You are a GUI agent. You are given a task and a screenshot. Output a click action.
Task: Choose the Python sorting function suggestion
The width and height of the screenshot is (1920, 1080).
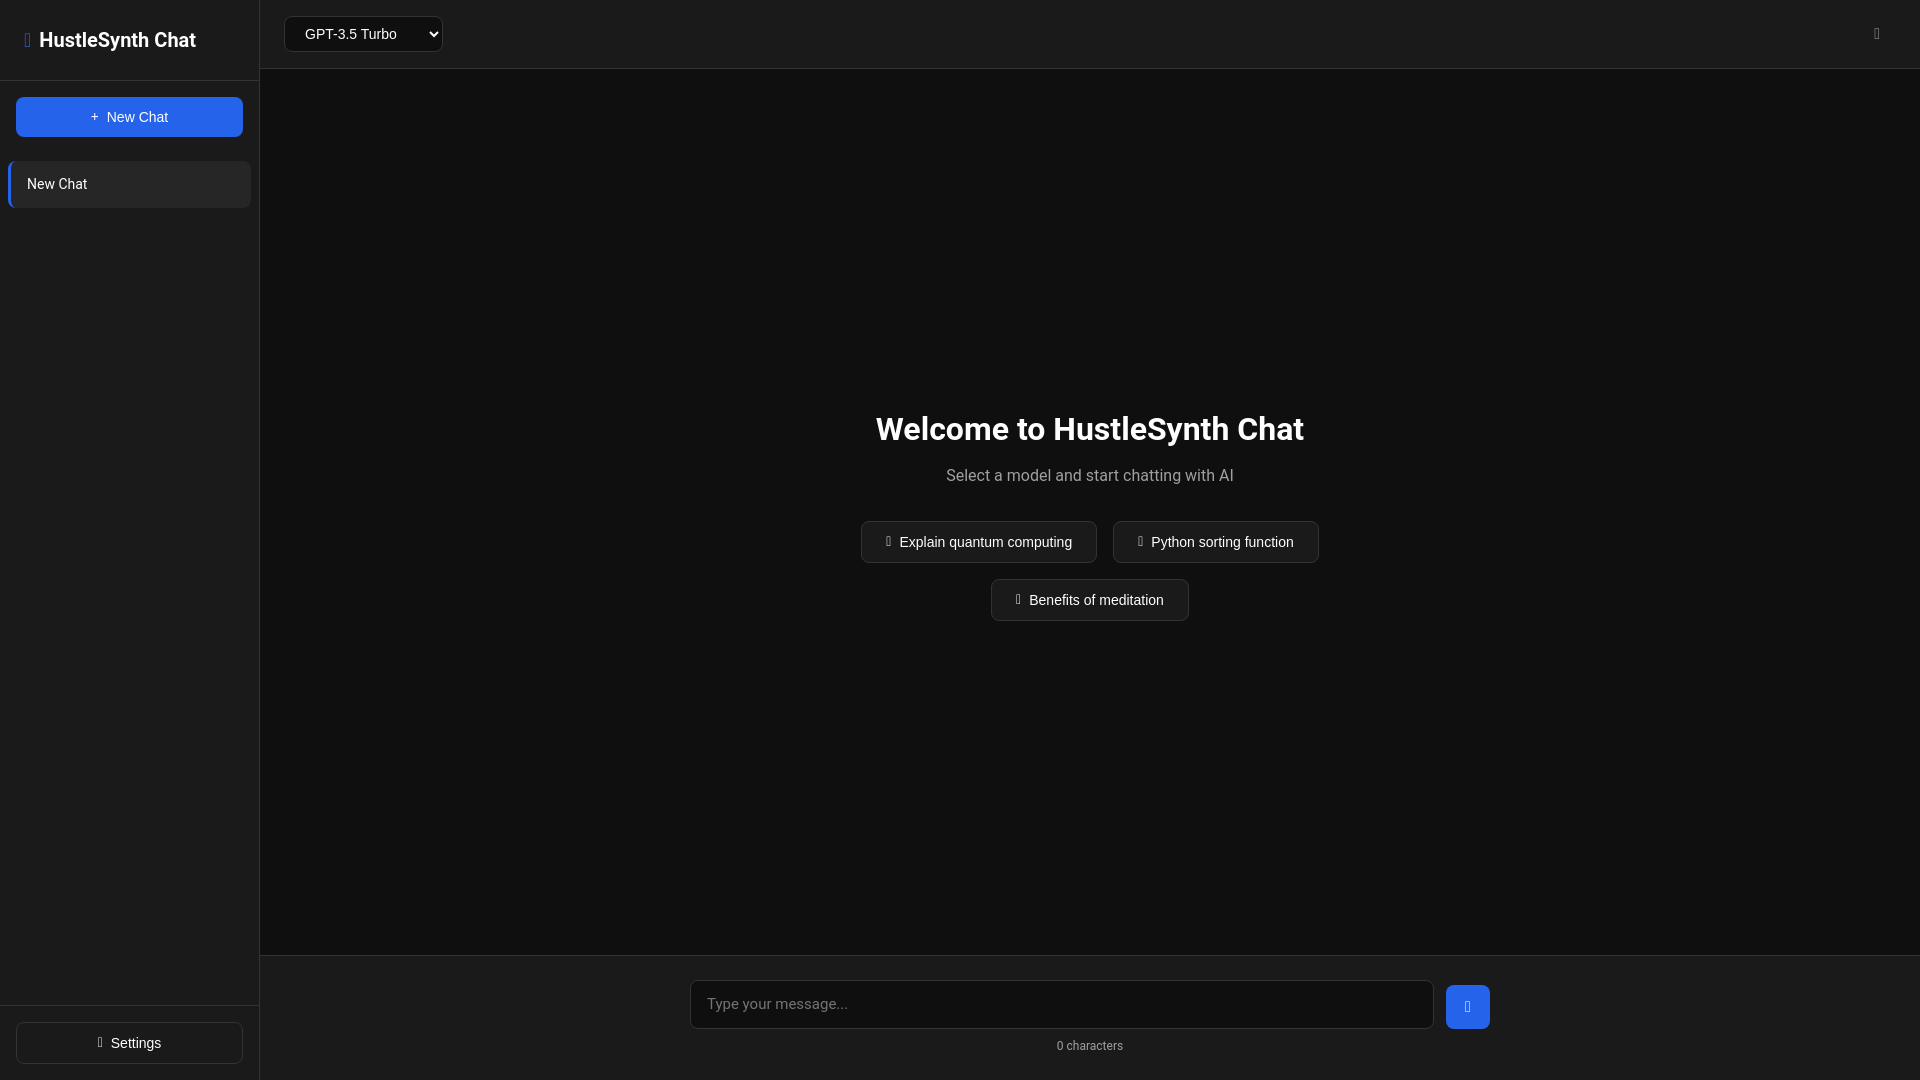1215,542
